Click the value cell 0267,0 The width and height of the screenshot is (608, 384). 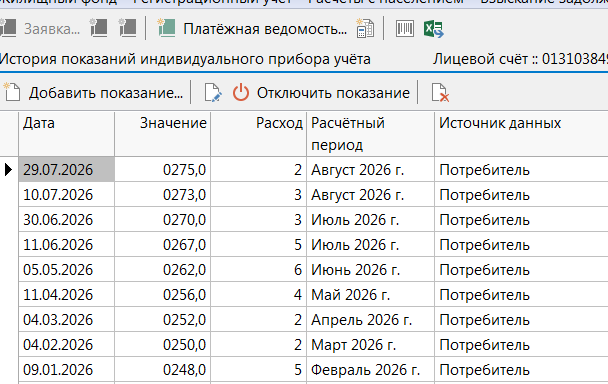[x=162, y=244]
